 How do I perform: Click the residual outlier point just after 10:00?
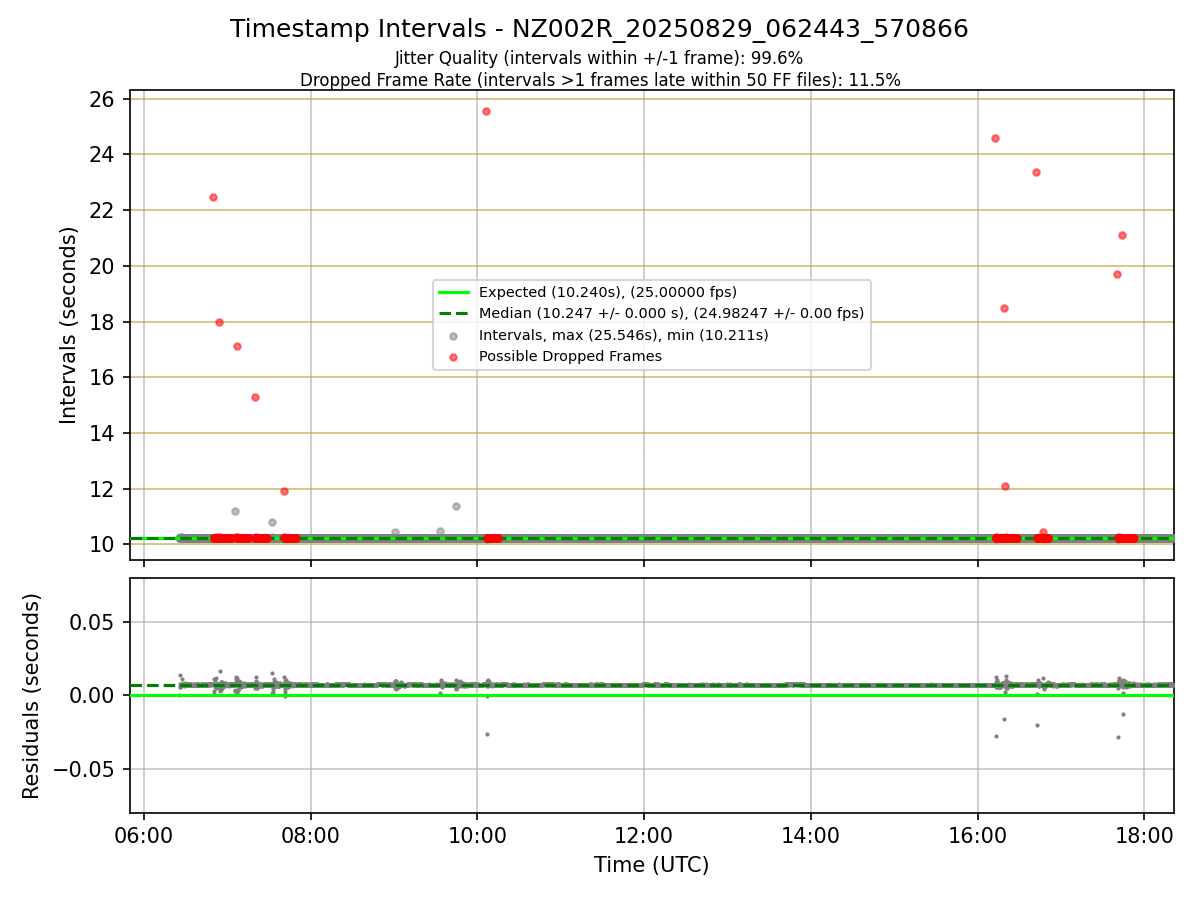487,734
